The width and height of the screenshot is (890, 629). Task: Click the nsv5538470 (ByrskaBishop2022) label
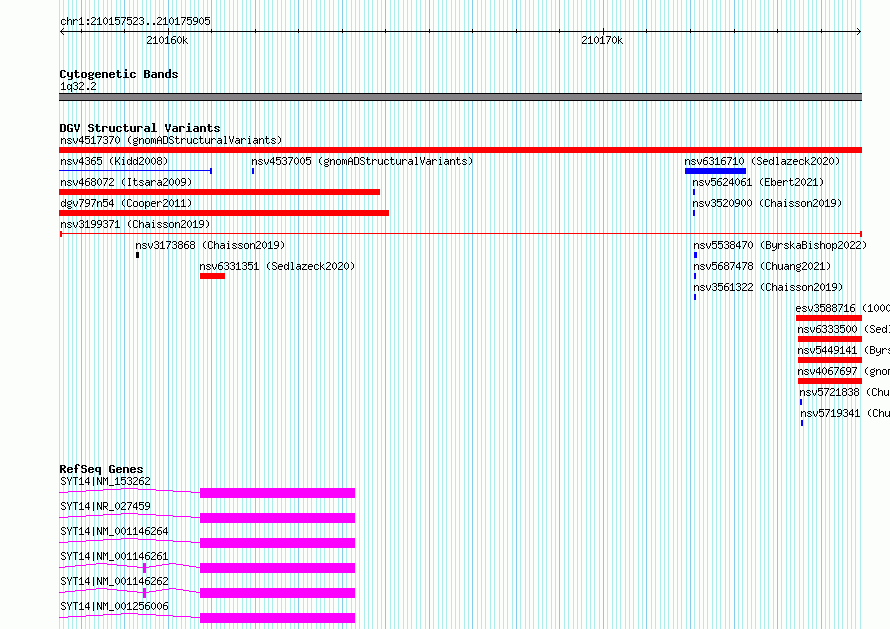780,245
